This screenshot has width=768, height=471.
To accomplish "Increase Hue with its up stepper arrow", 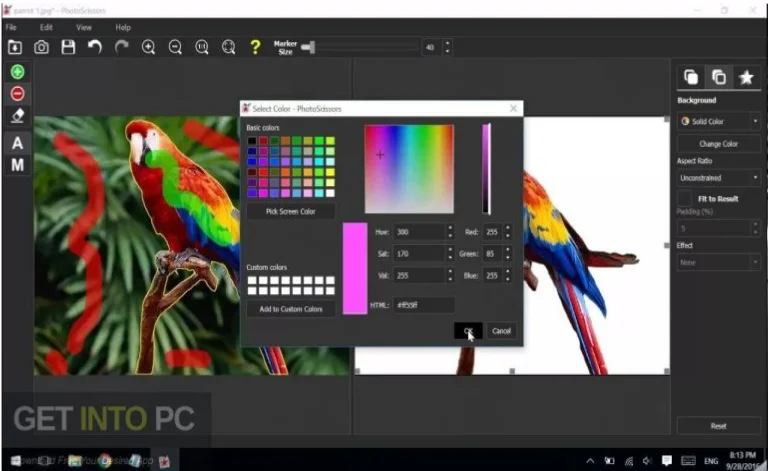I will point(450,228).
